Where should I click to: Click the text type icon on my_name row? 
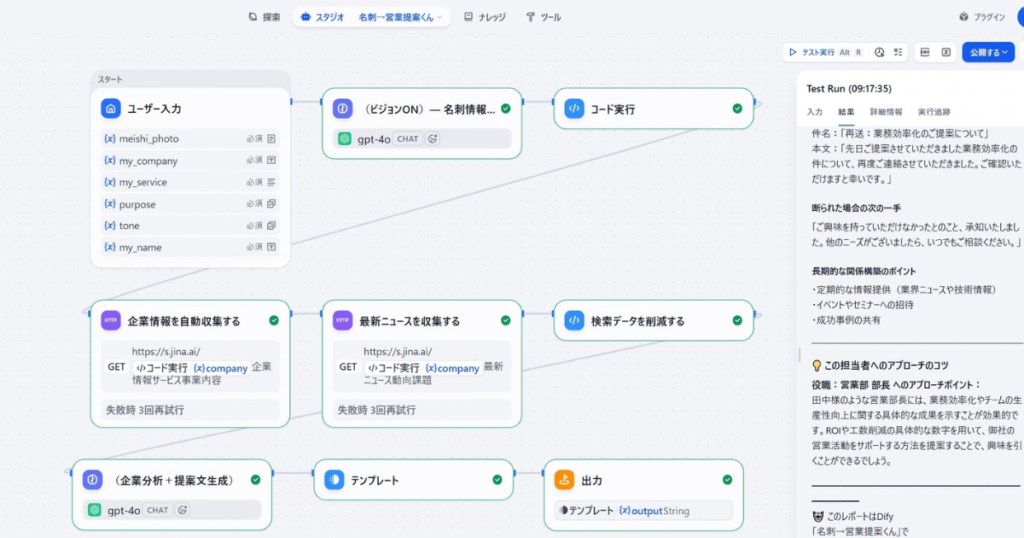[271, 247]
